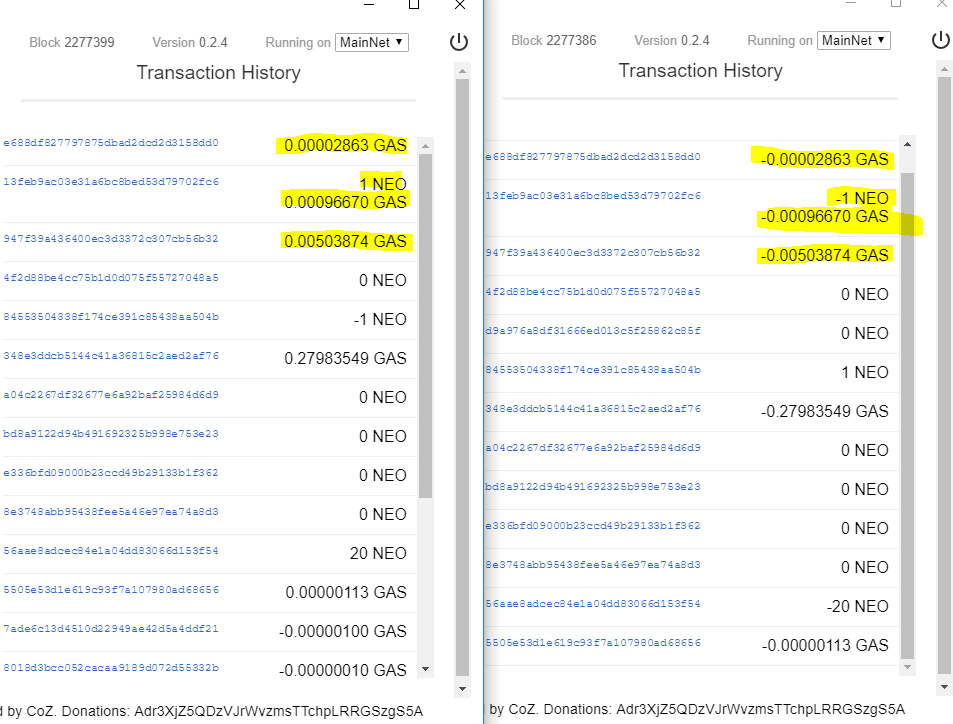Click the scrollbar up arrow in right transaction list
The height and width of the screenshot is (724, 953).
click(x=907, y=145)
